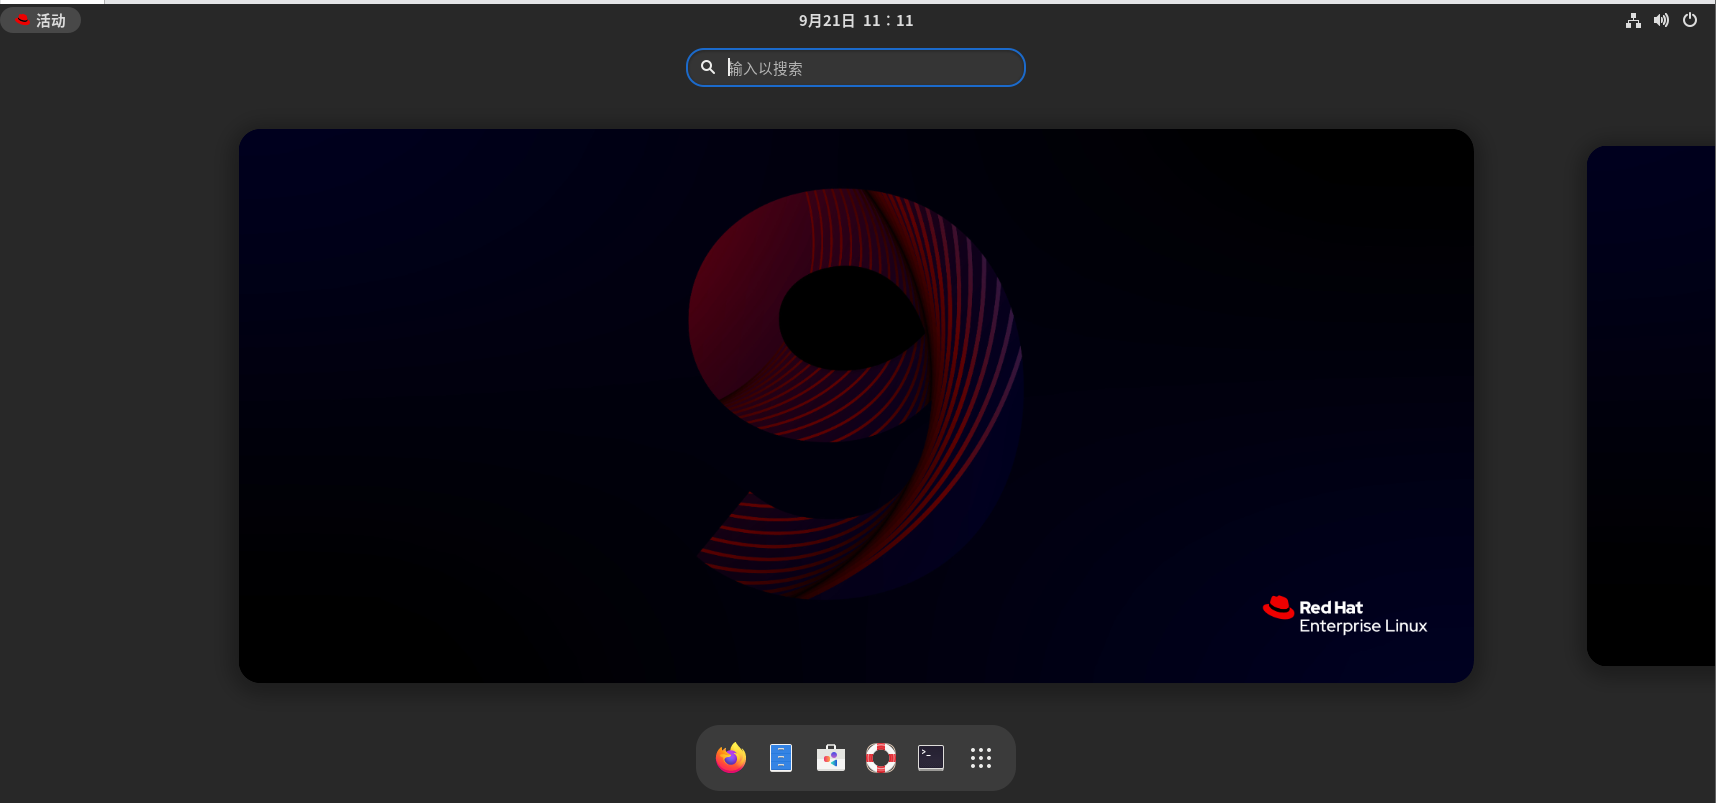The image size is (1716, 803).
Task: Open the power menu icon
Action: (1690, 20)
